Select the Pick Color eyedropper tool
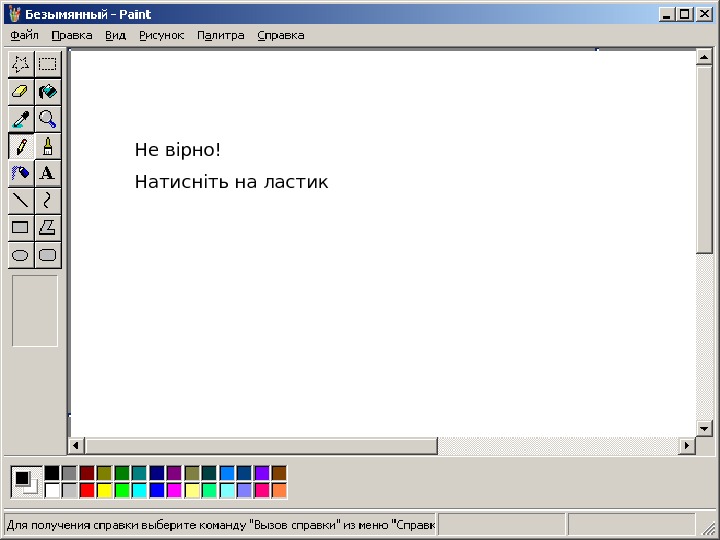Image resolution: width=720 pixels, height=540 pixels. click(x=21, y=119)
